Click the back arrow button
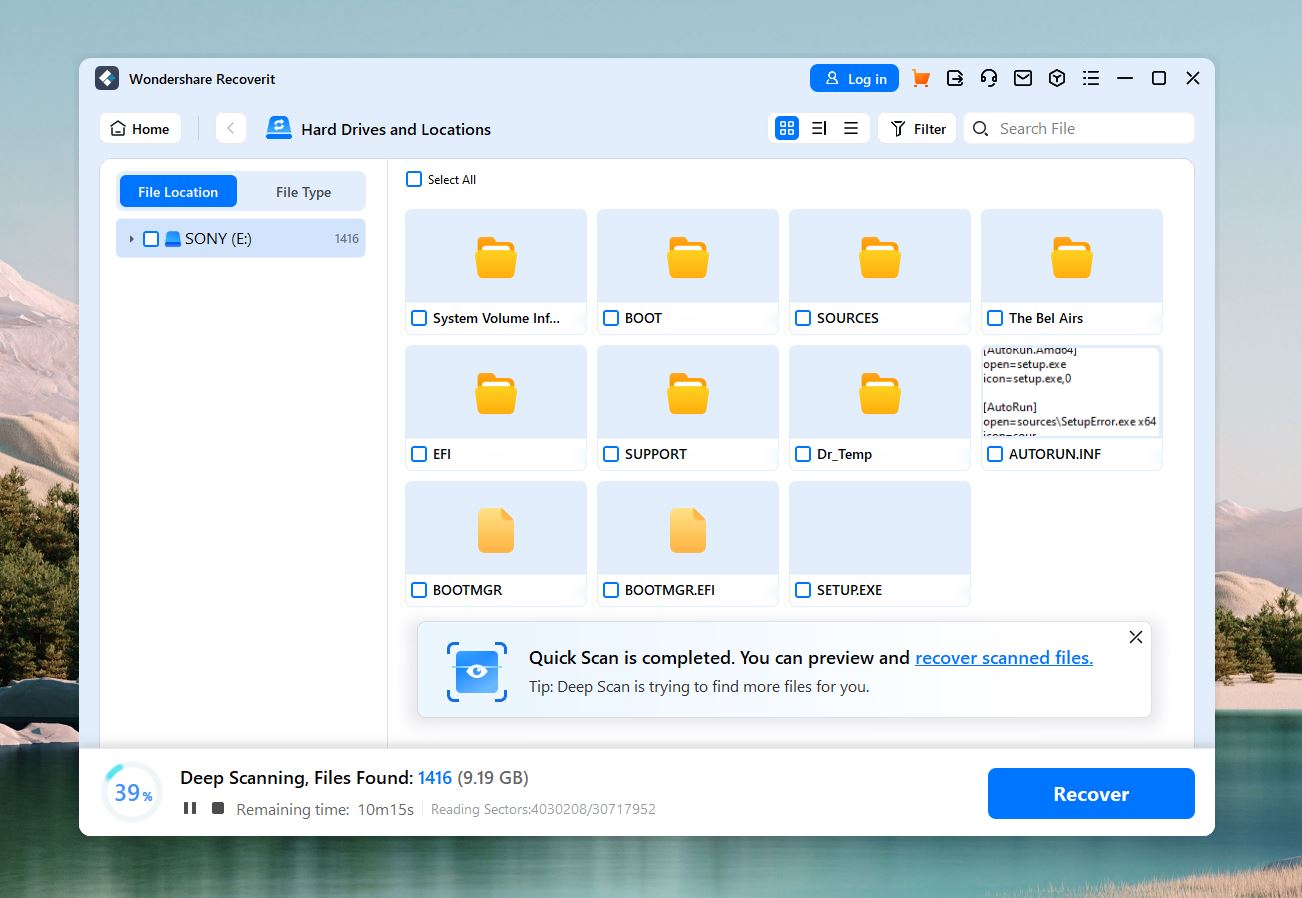This screenshot has height=898, width=1302. point(231,128)
